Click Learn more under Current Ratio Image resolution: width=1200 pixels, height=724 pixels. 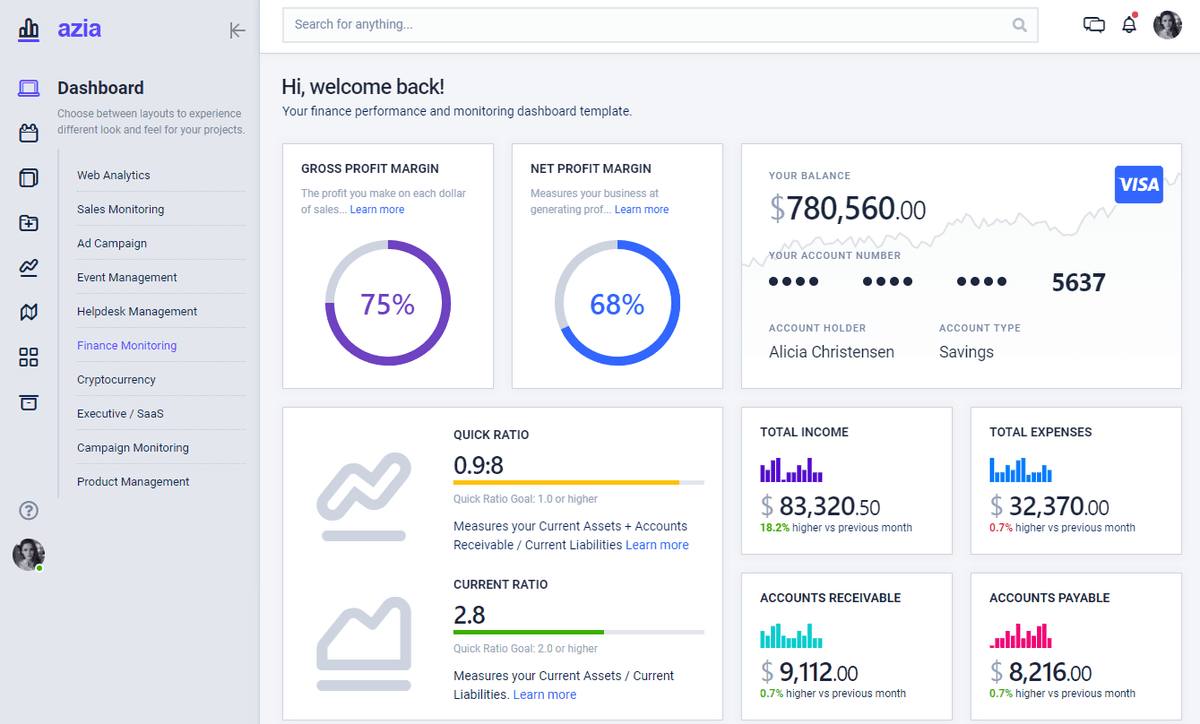point(544,695)
